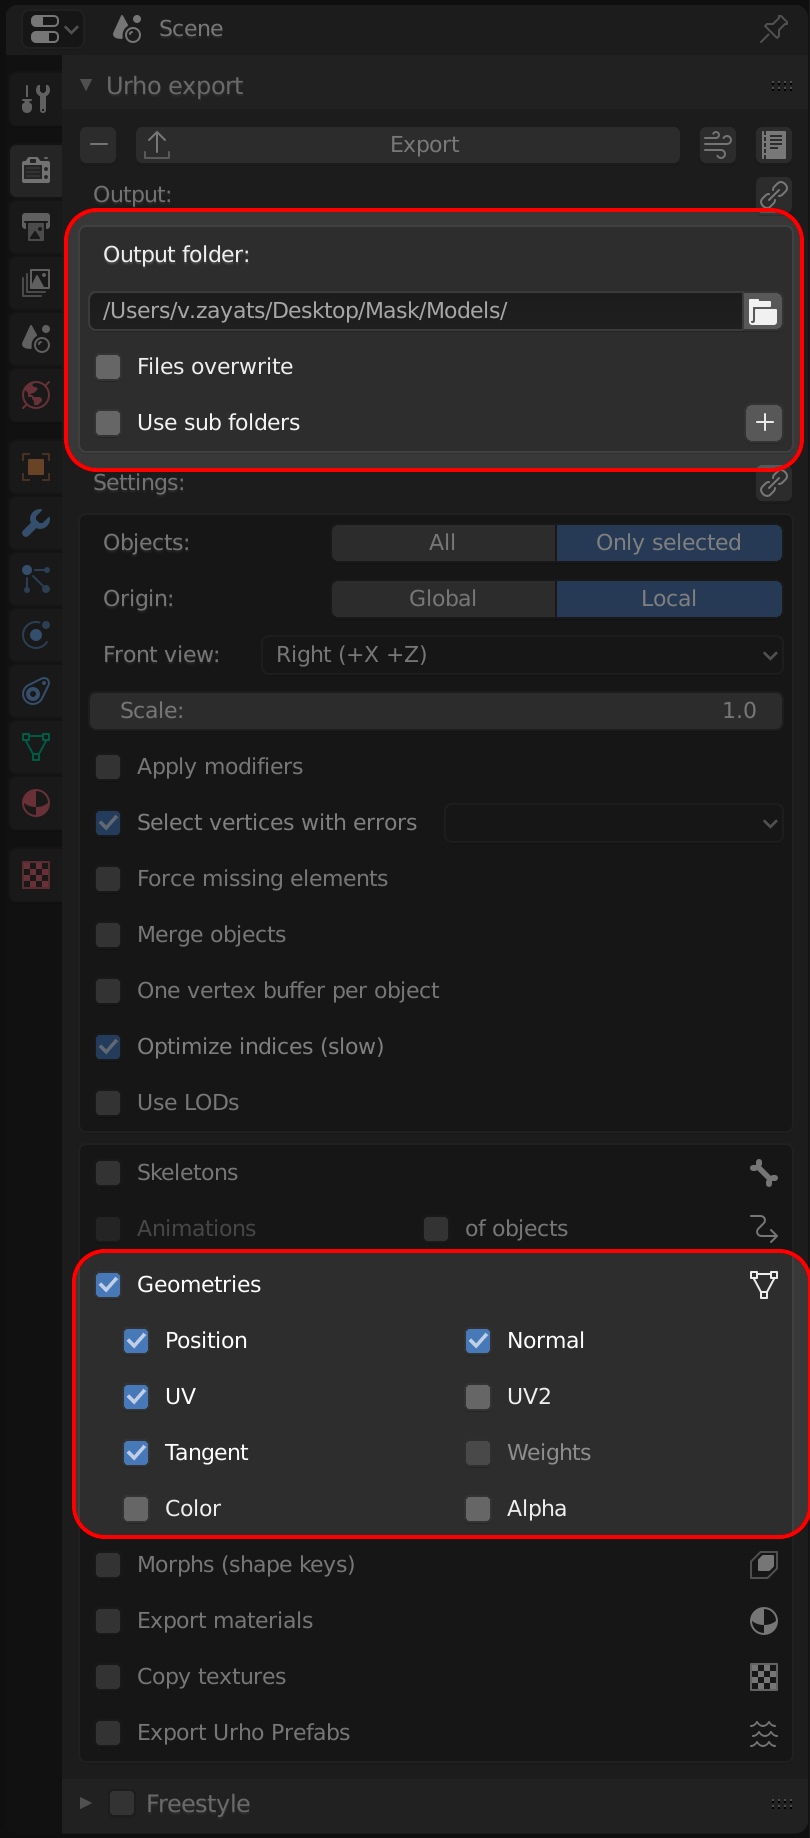The width and height of the screenshot is (810, 1838).
Task: Collapse the Urho export panel
Action: 86,86
